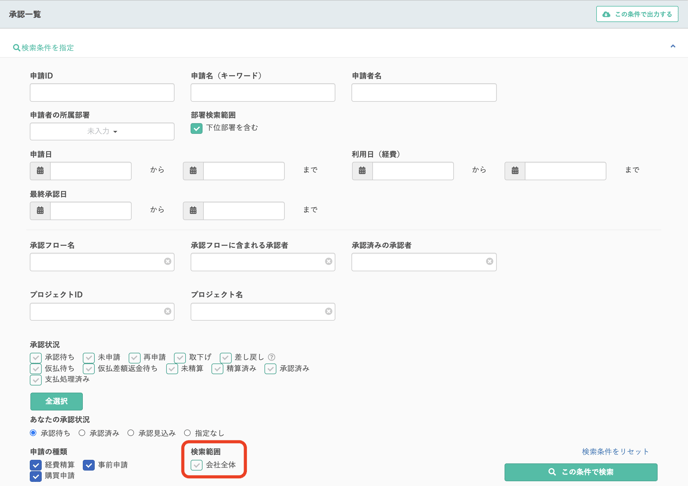The width and height of the screenshot is (688, 486).
Task: Select the 承認済み radio button
Action: point(82,433)
